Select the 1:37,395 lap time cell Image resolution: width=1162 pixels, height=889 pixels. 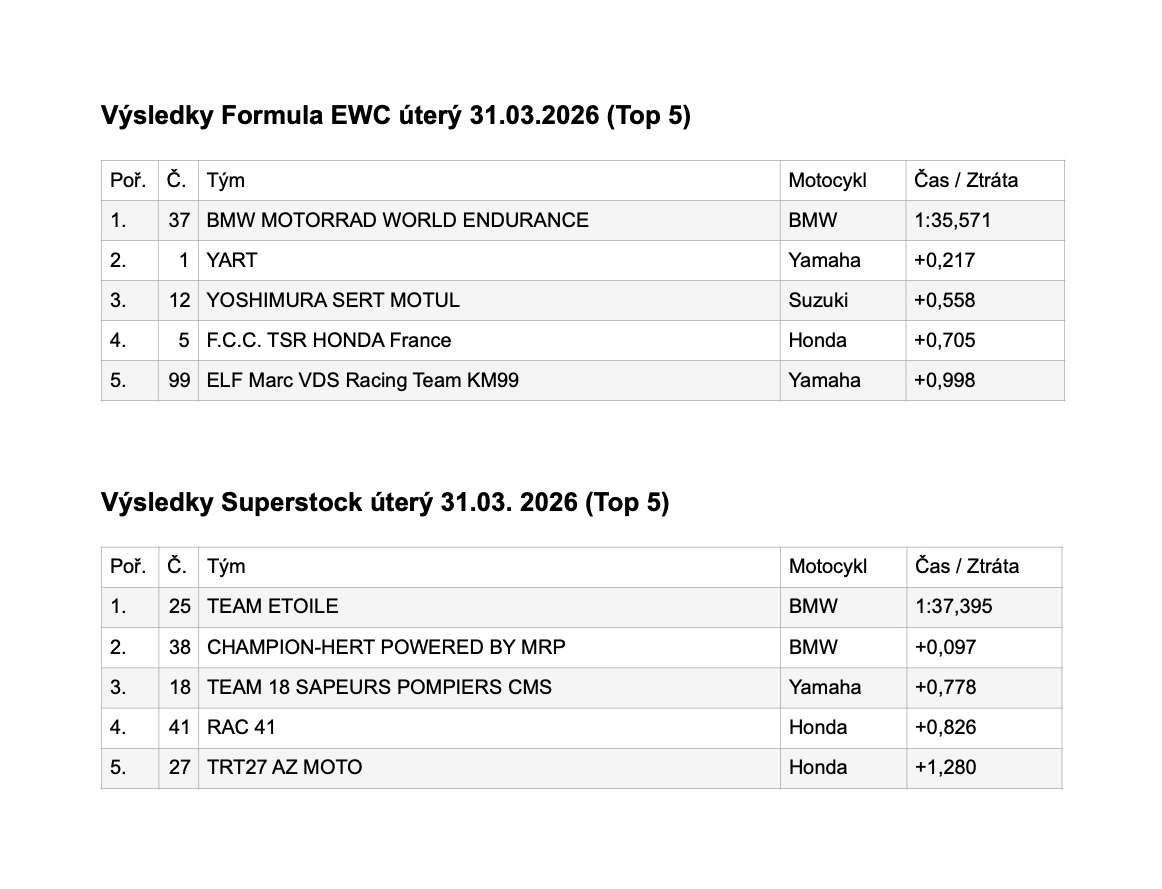click(x=953, y=606)
